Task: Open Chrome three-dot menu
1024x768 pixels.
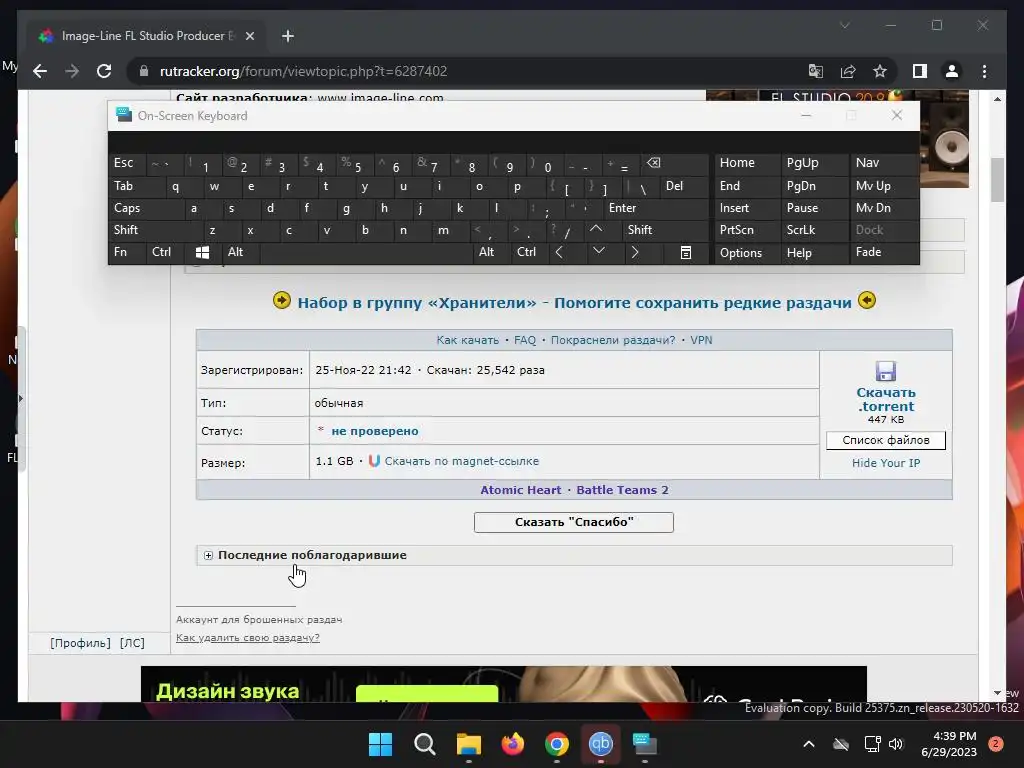Action: [984, 71]
